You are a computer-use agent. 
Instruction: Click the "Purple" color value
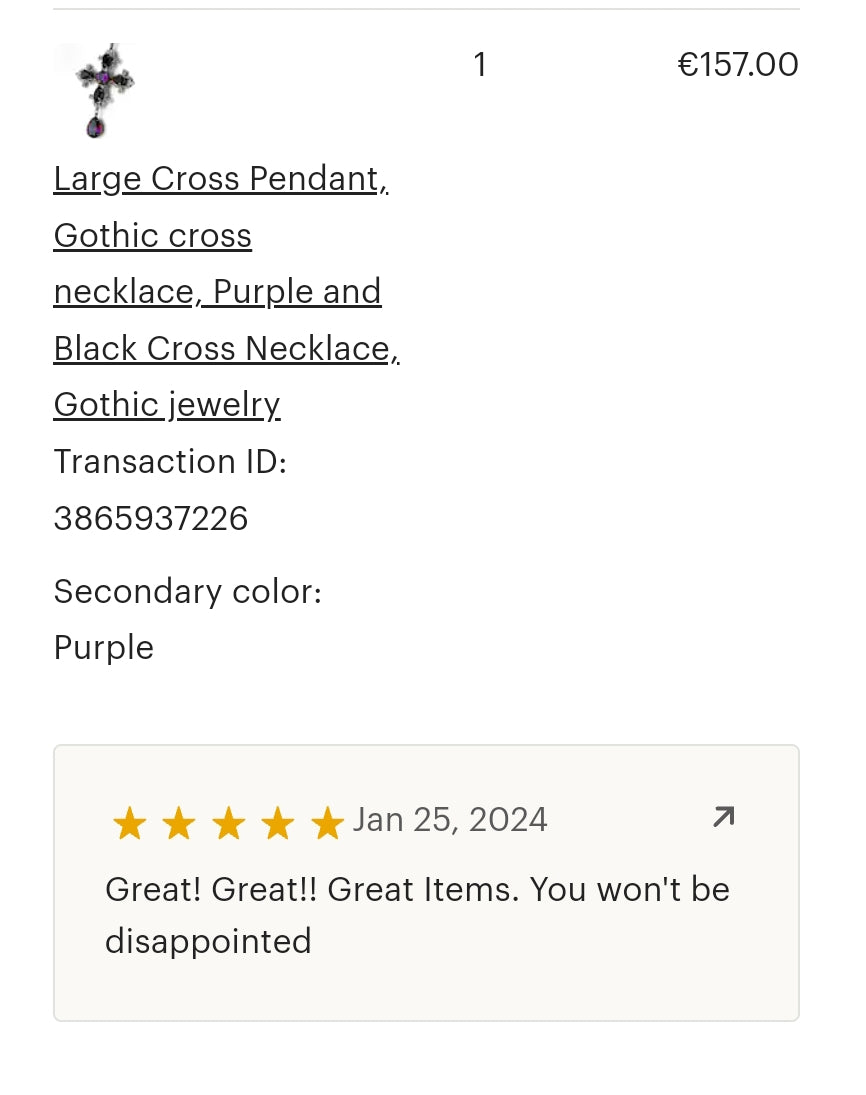103,648
